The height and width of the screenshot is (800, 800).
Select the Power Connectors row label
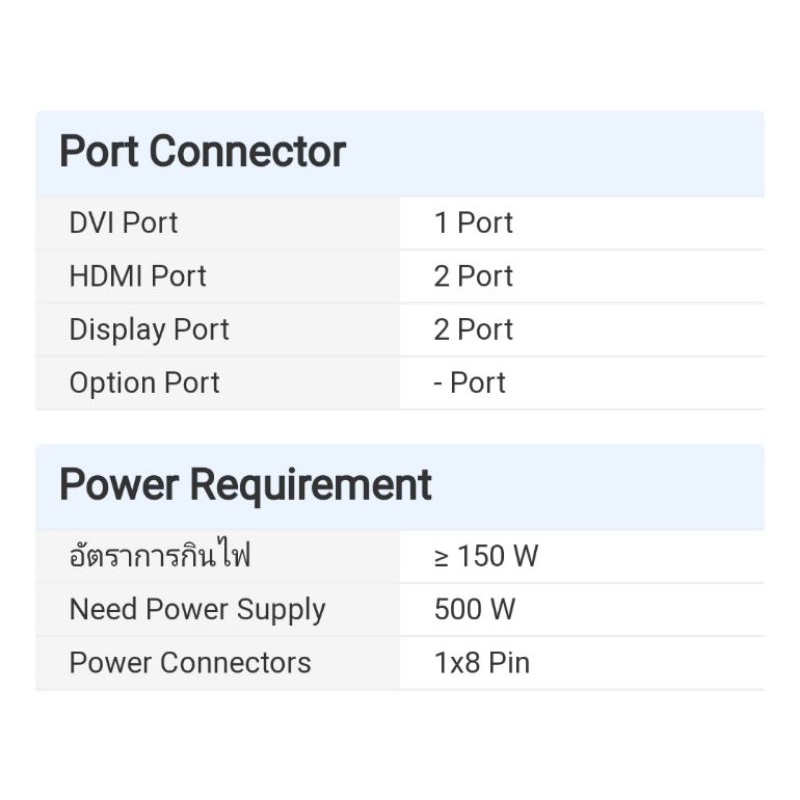190,663
